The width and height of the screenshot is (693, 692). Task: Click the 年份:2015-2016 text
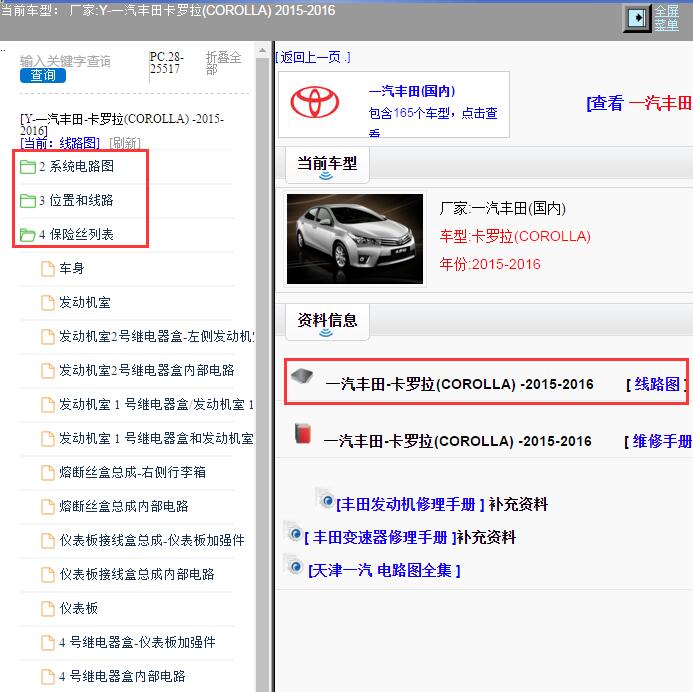[x=490, y=264]
